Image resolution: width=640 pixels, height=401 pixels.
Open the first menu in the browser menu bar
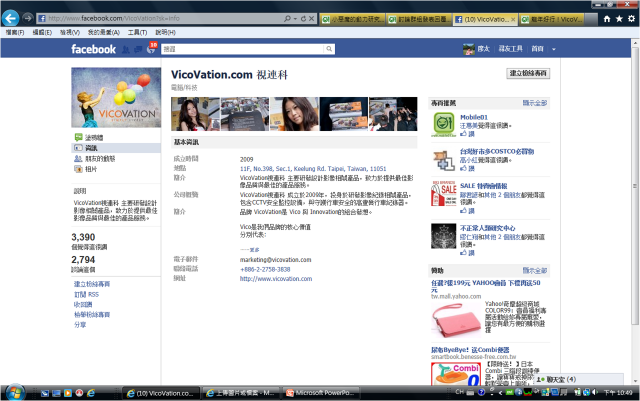15,32
